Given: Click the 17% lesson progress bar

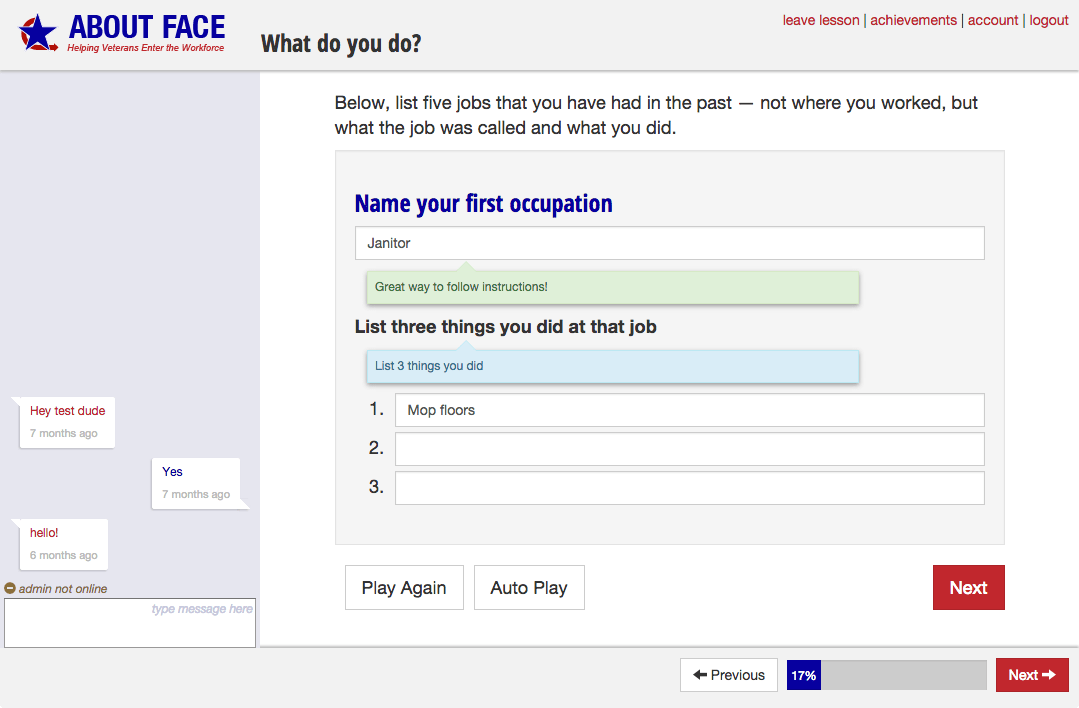Looking at the screenshot, I should pos(886,675).
